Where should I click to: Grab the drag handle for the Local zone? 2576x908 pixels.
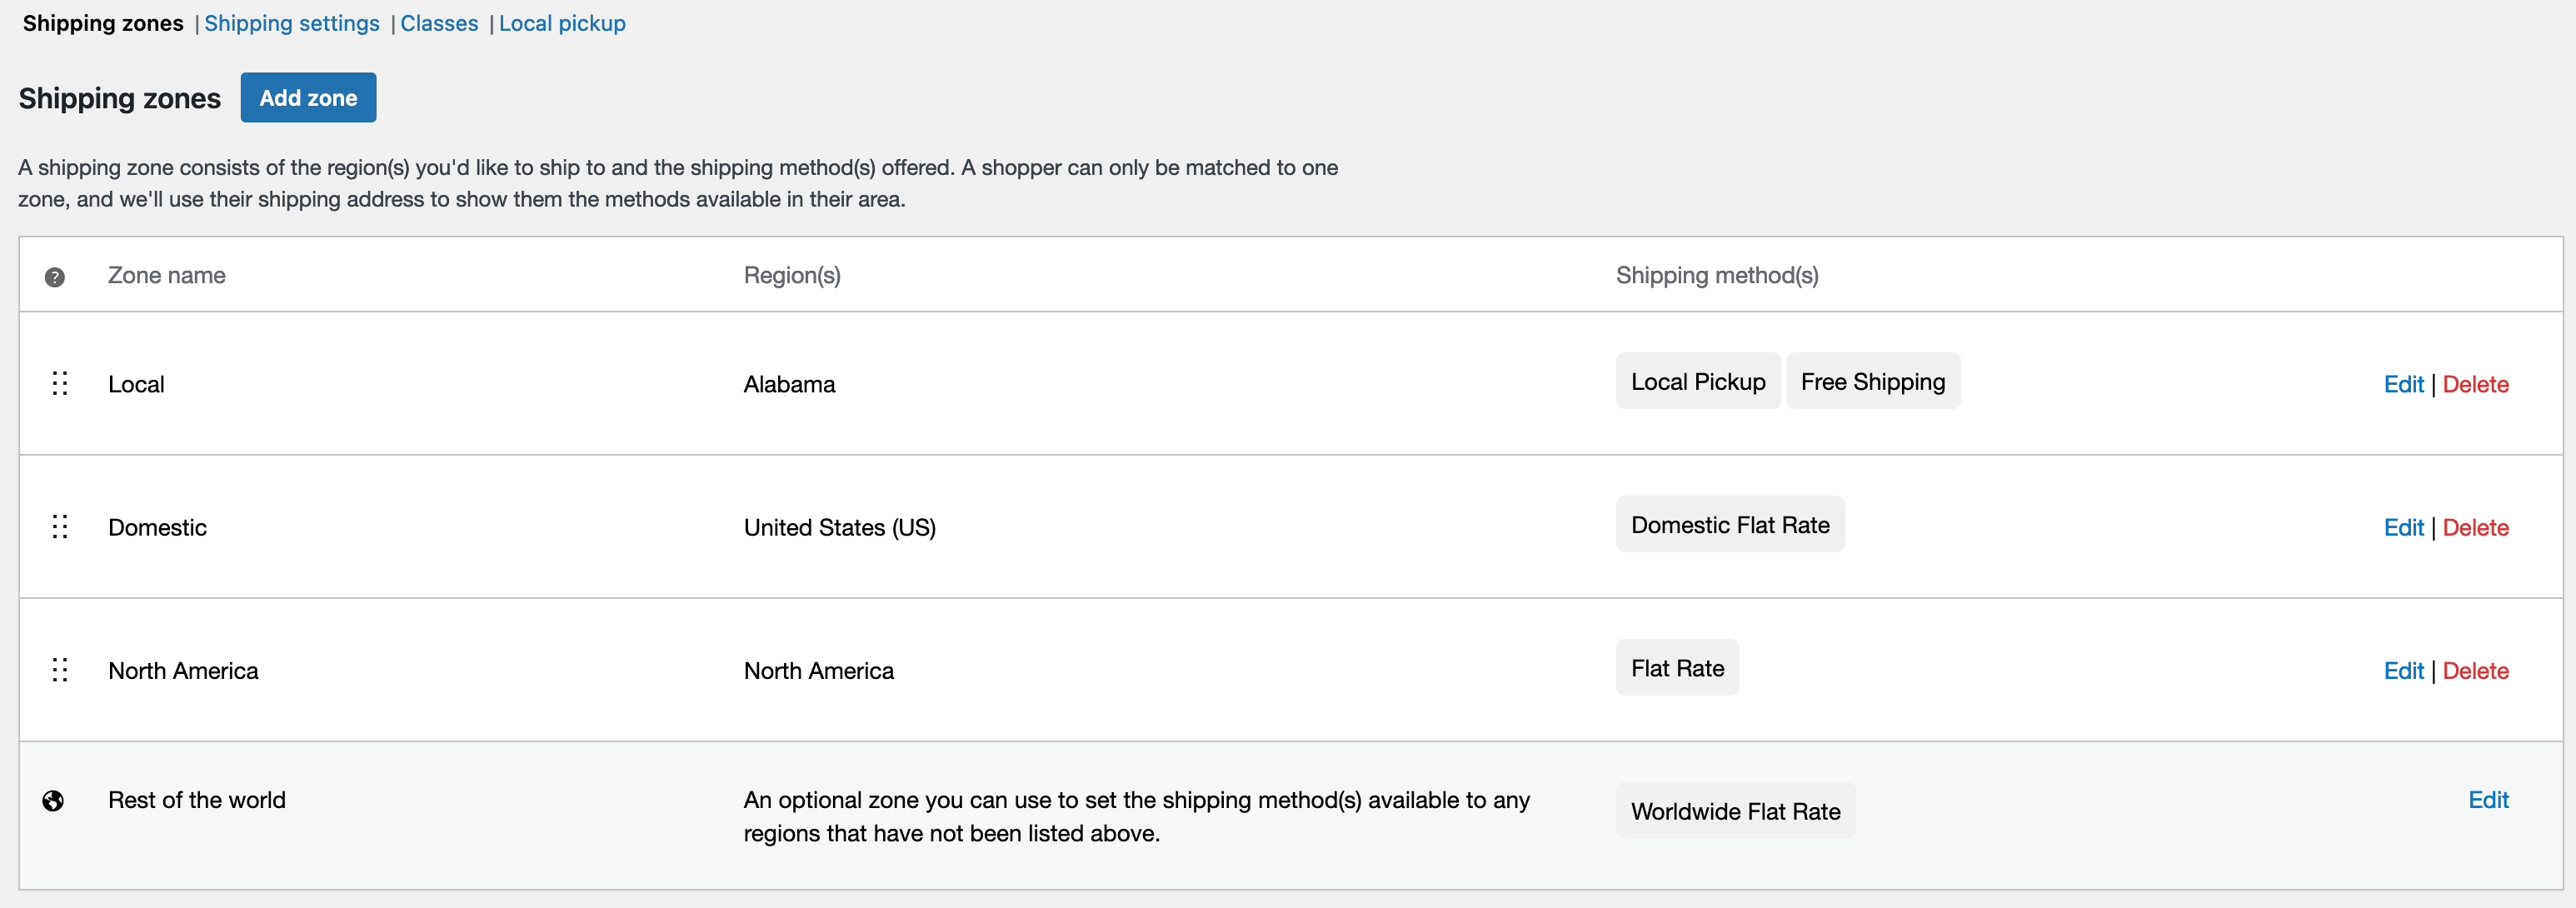[60, 383]
